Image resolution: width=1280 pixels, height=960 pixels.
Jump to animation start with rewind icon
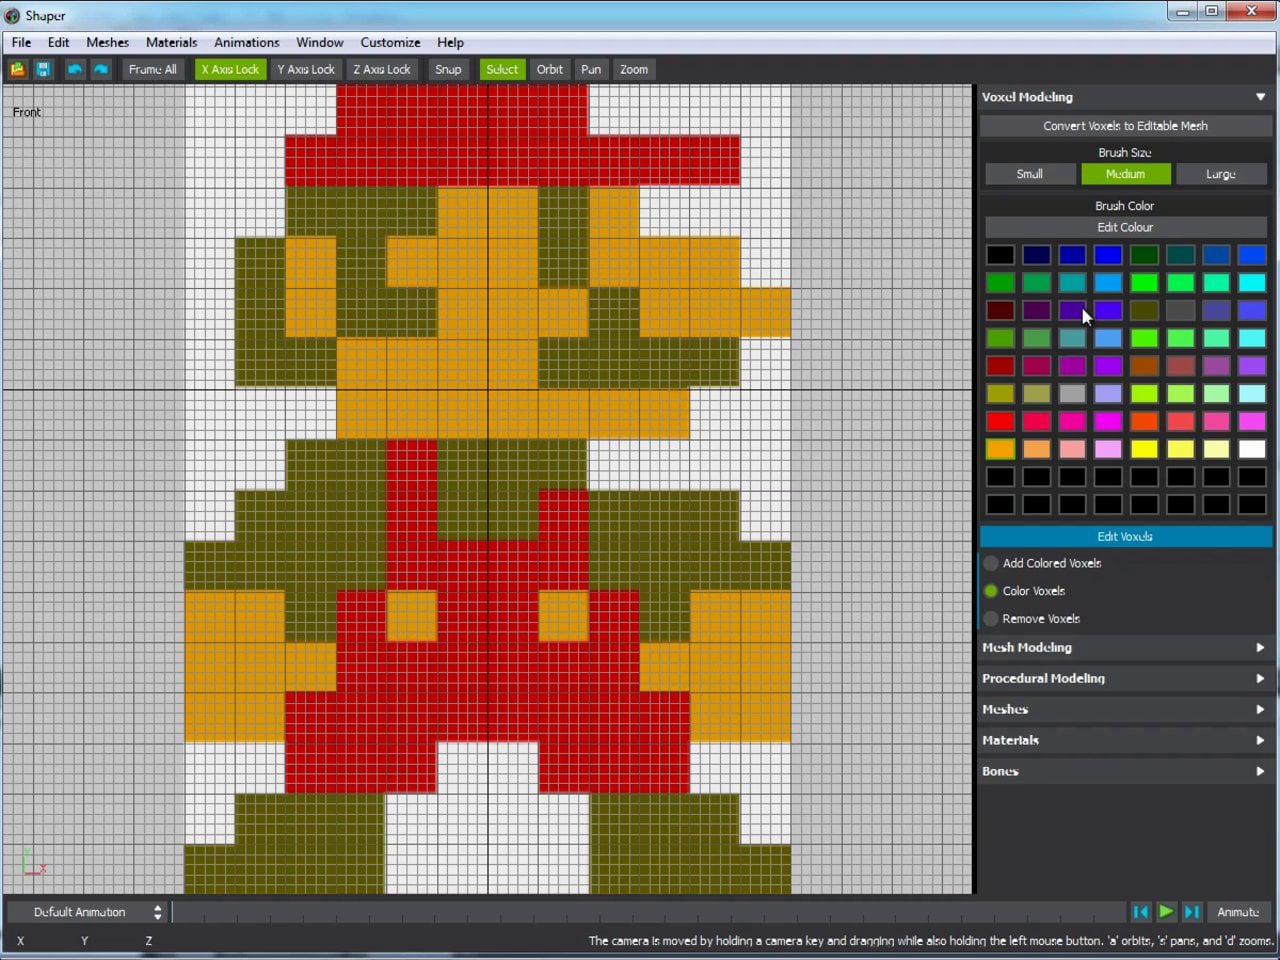(x=1140, y=912)
